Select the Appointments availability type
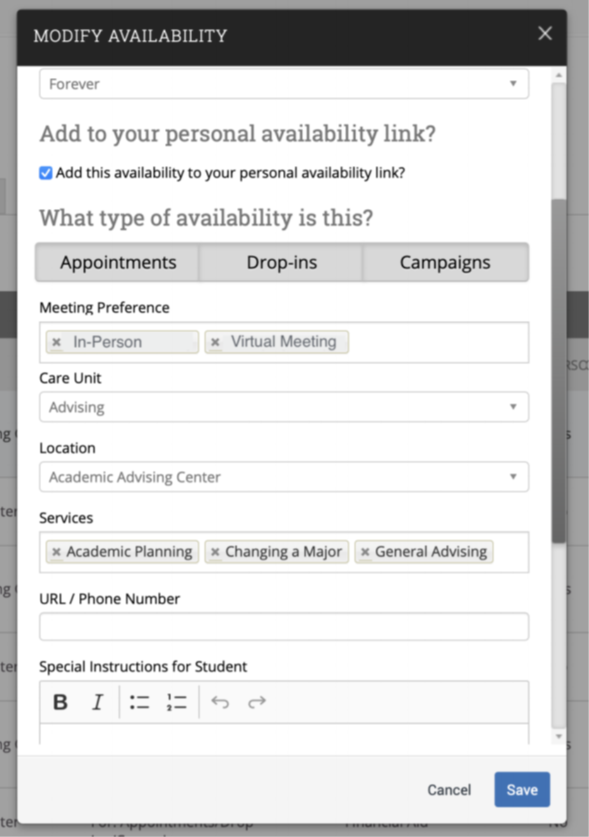Screen dimensions: 589x837 [x=117, y=262]
